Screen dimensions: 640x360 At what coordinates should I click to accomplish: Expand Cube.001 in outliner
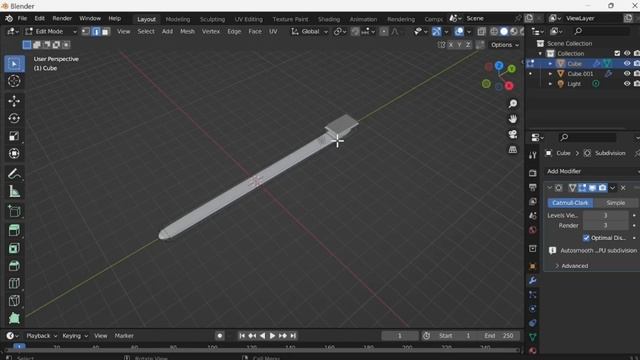pyautogui.click(x=550, y=73)
